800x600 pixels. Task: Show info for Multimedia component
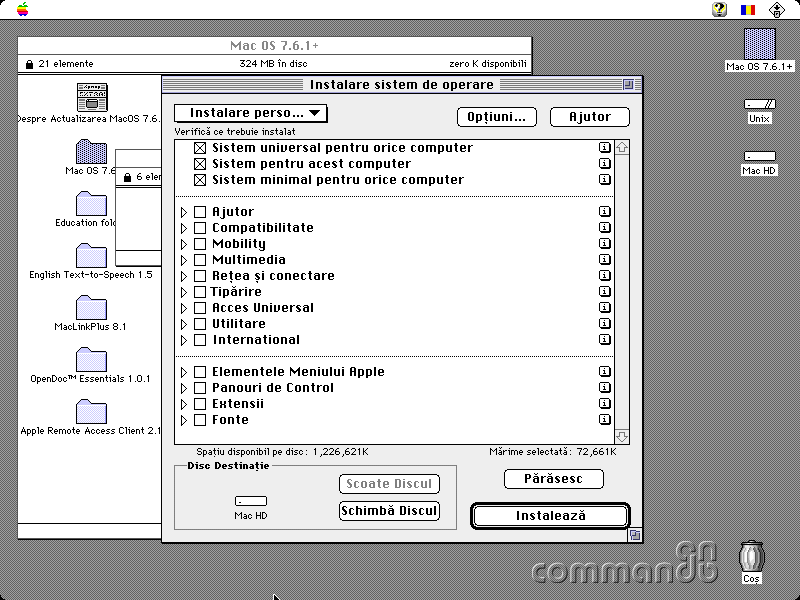coord(605,259)
